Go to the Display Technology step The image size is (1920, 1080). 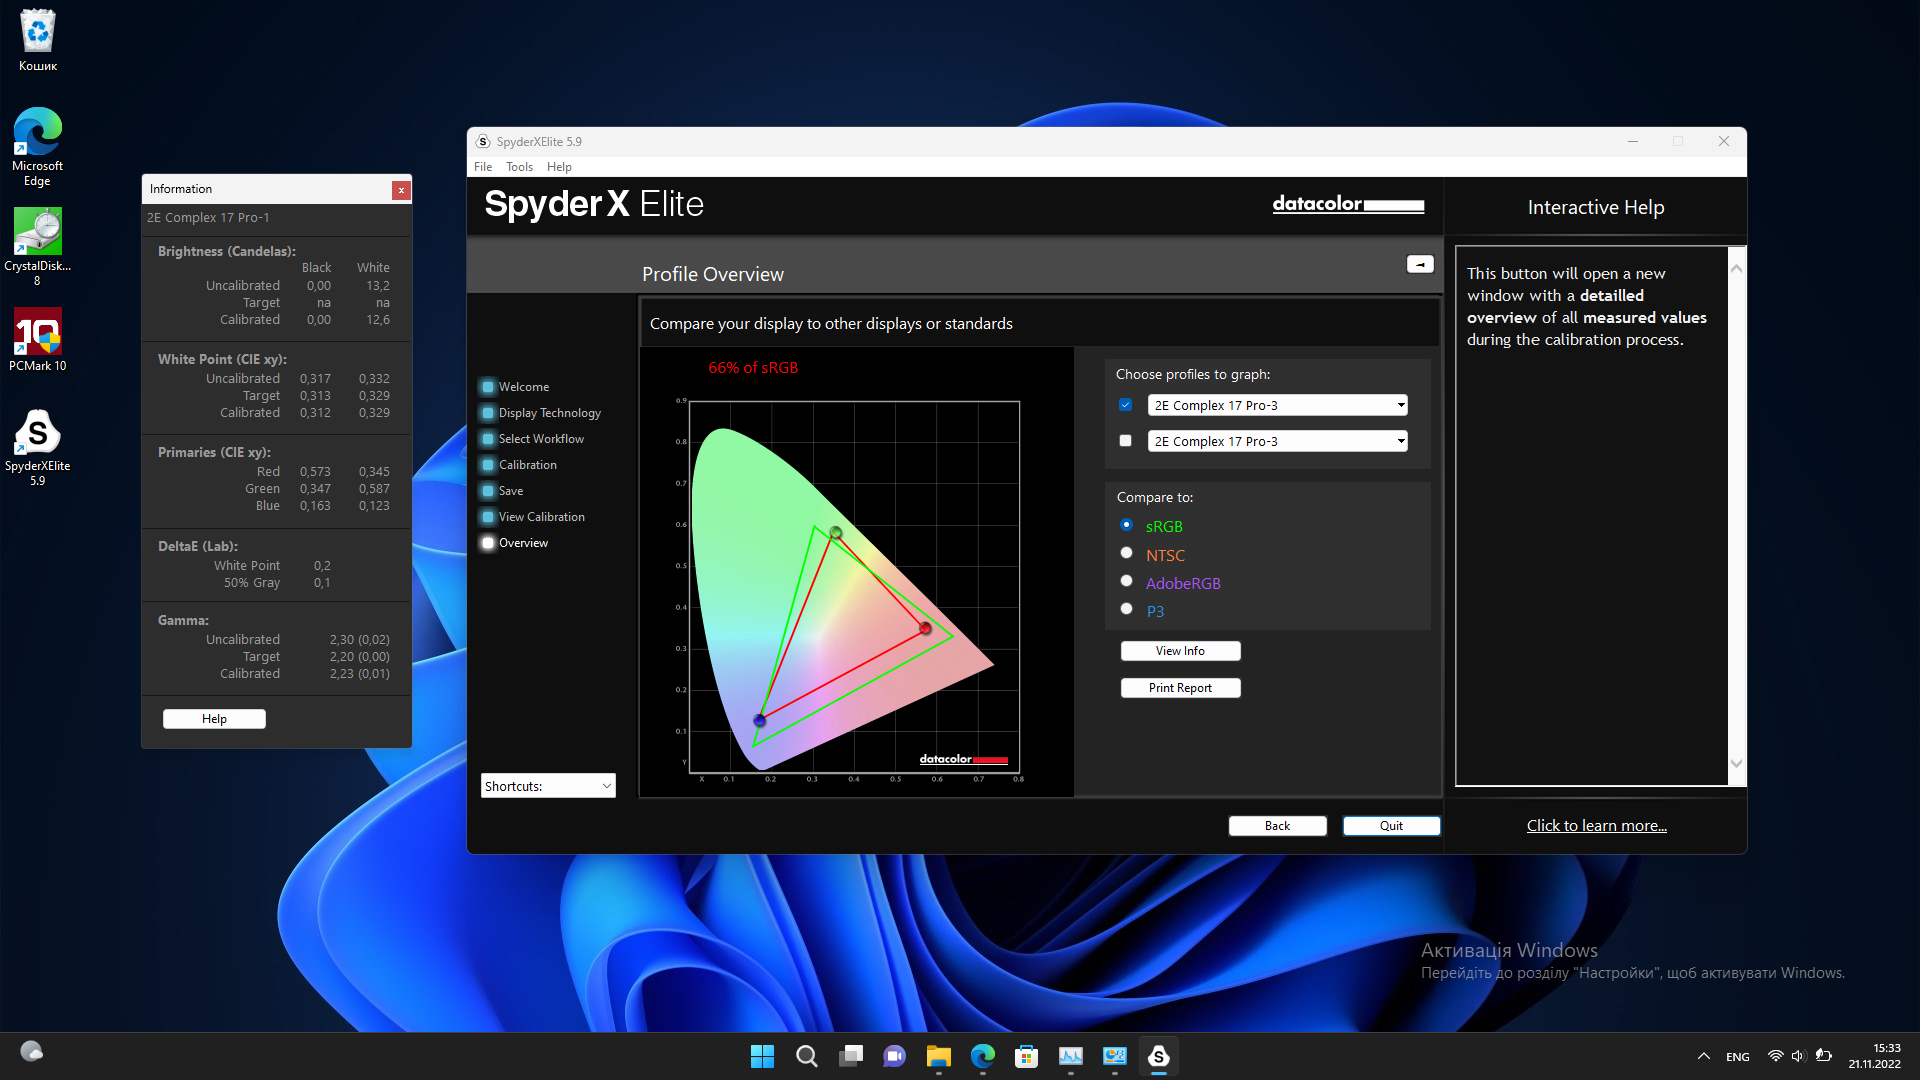pyautogui.click(x=549, y=413)
